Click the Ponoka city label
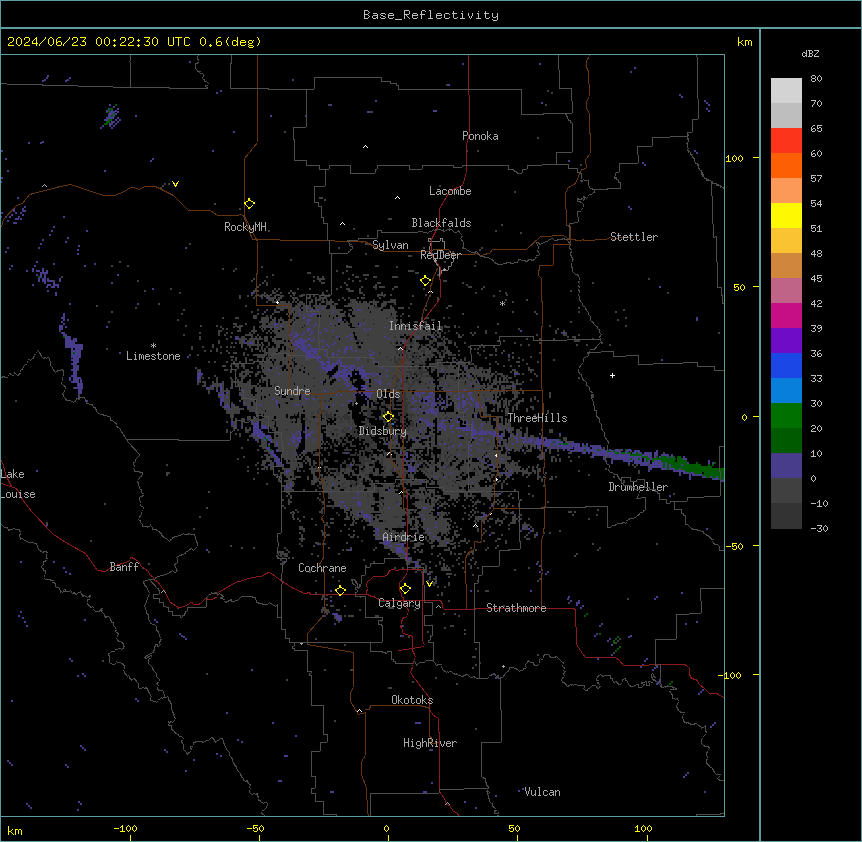This screenshot has width=862, height=842. (x=480, y=136)
